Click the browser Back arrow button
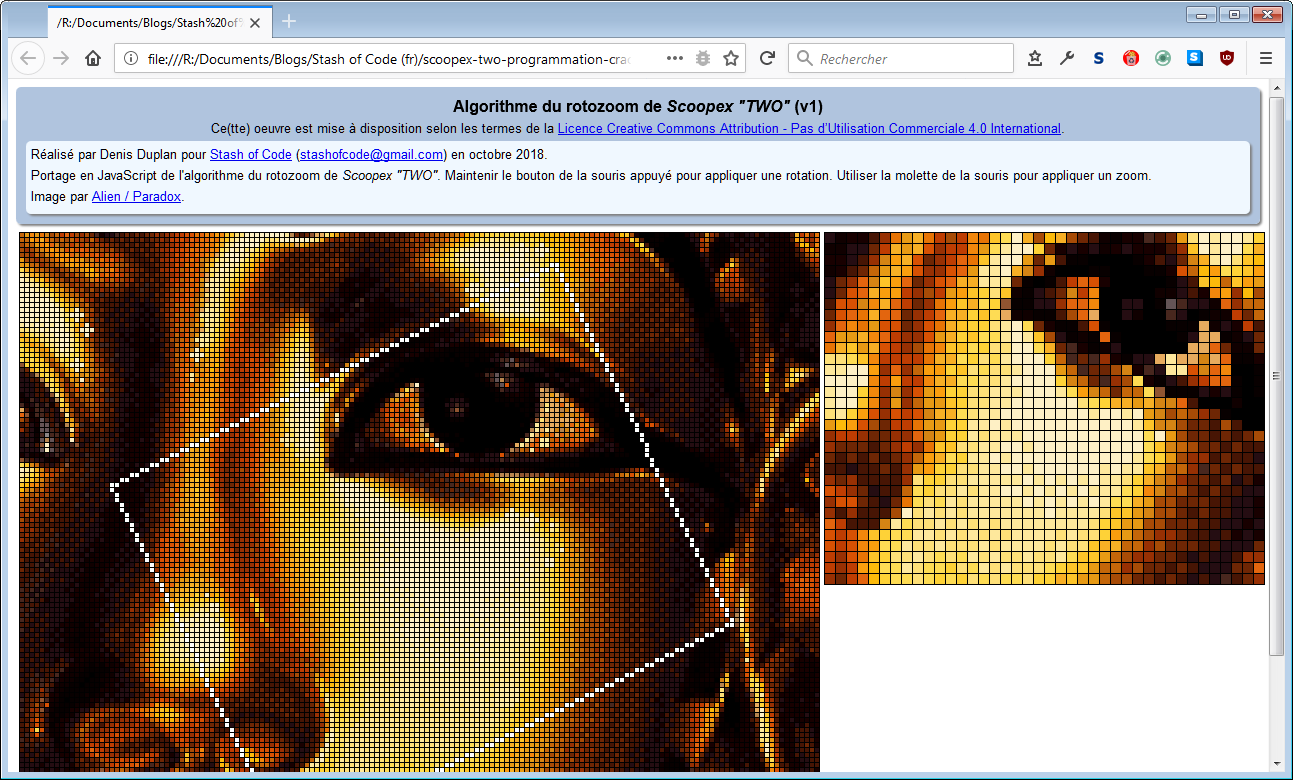This screenshot has width=1293, height=780. coord(28,58)
